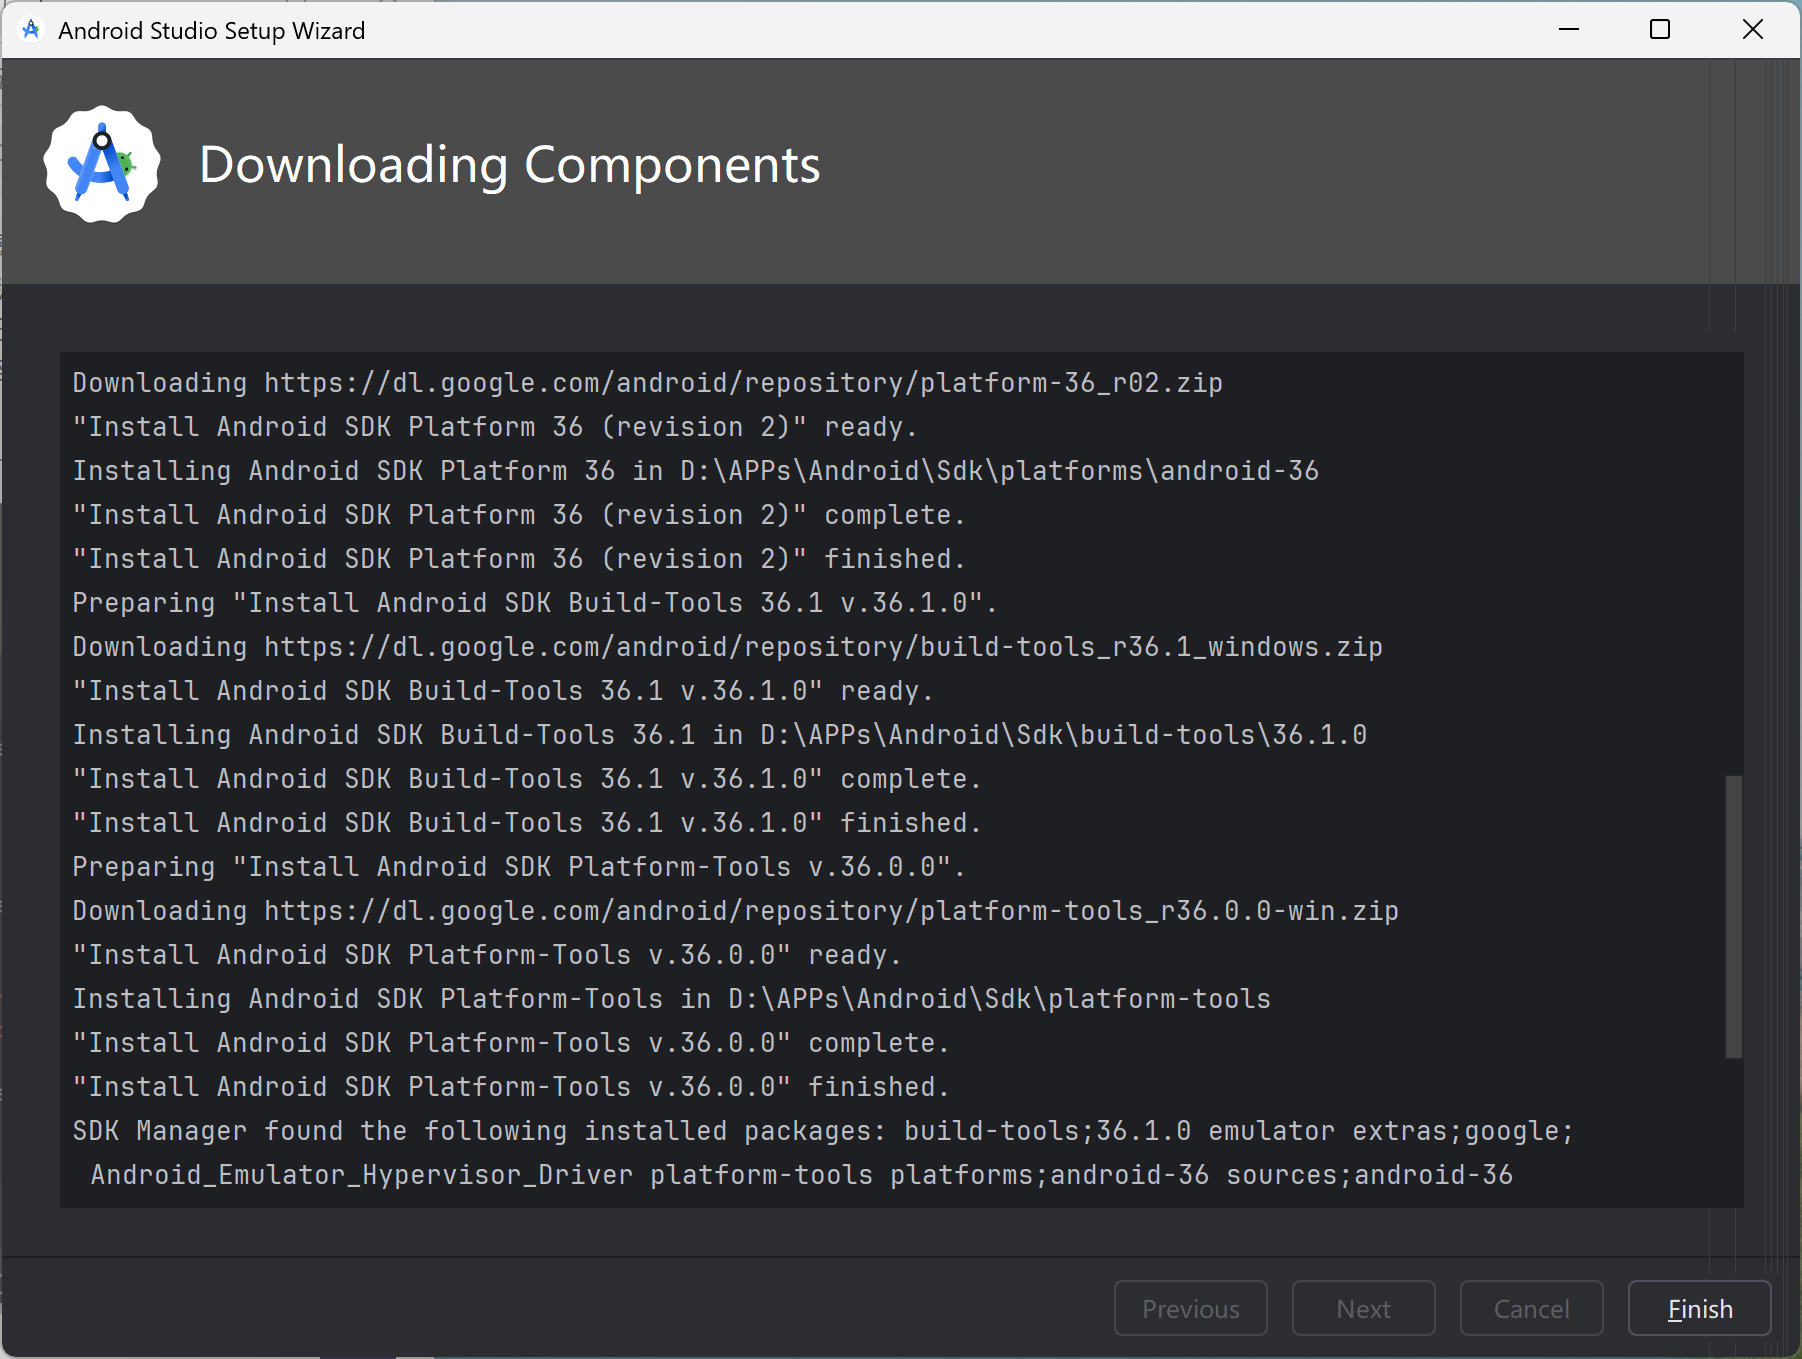
Task: Click the platform-36_r02.zip download URL
Action: coord(742,382)
